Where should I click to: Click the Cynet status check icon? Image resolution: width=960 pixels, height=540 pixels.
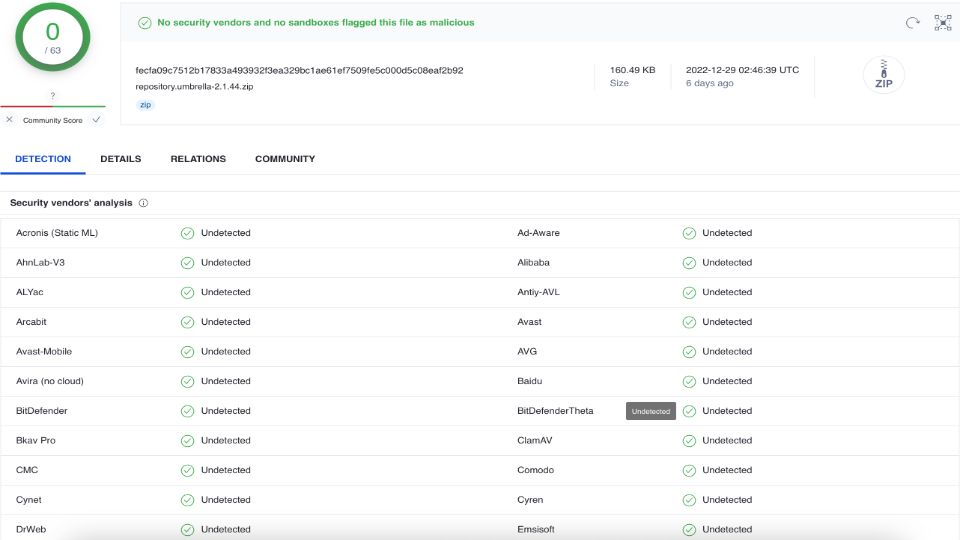click(187, 500)
